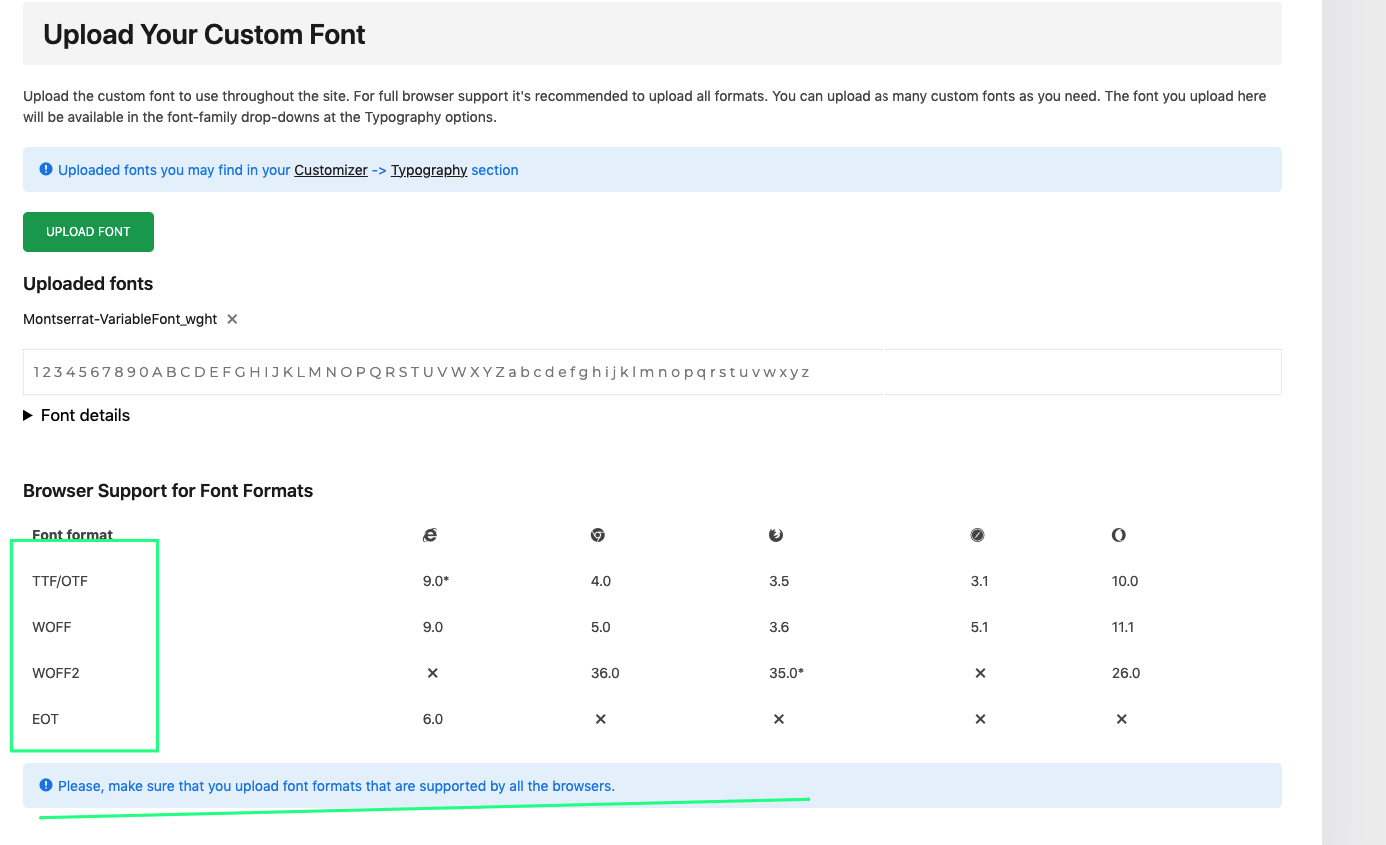Click the Opera browser icon
Viewport: 1386px width, 845px height.
tap(1119, 535)
